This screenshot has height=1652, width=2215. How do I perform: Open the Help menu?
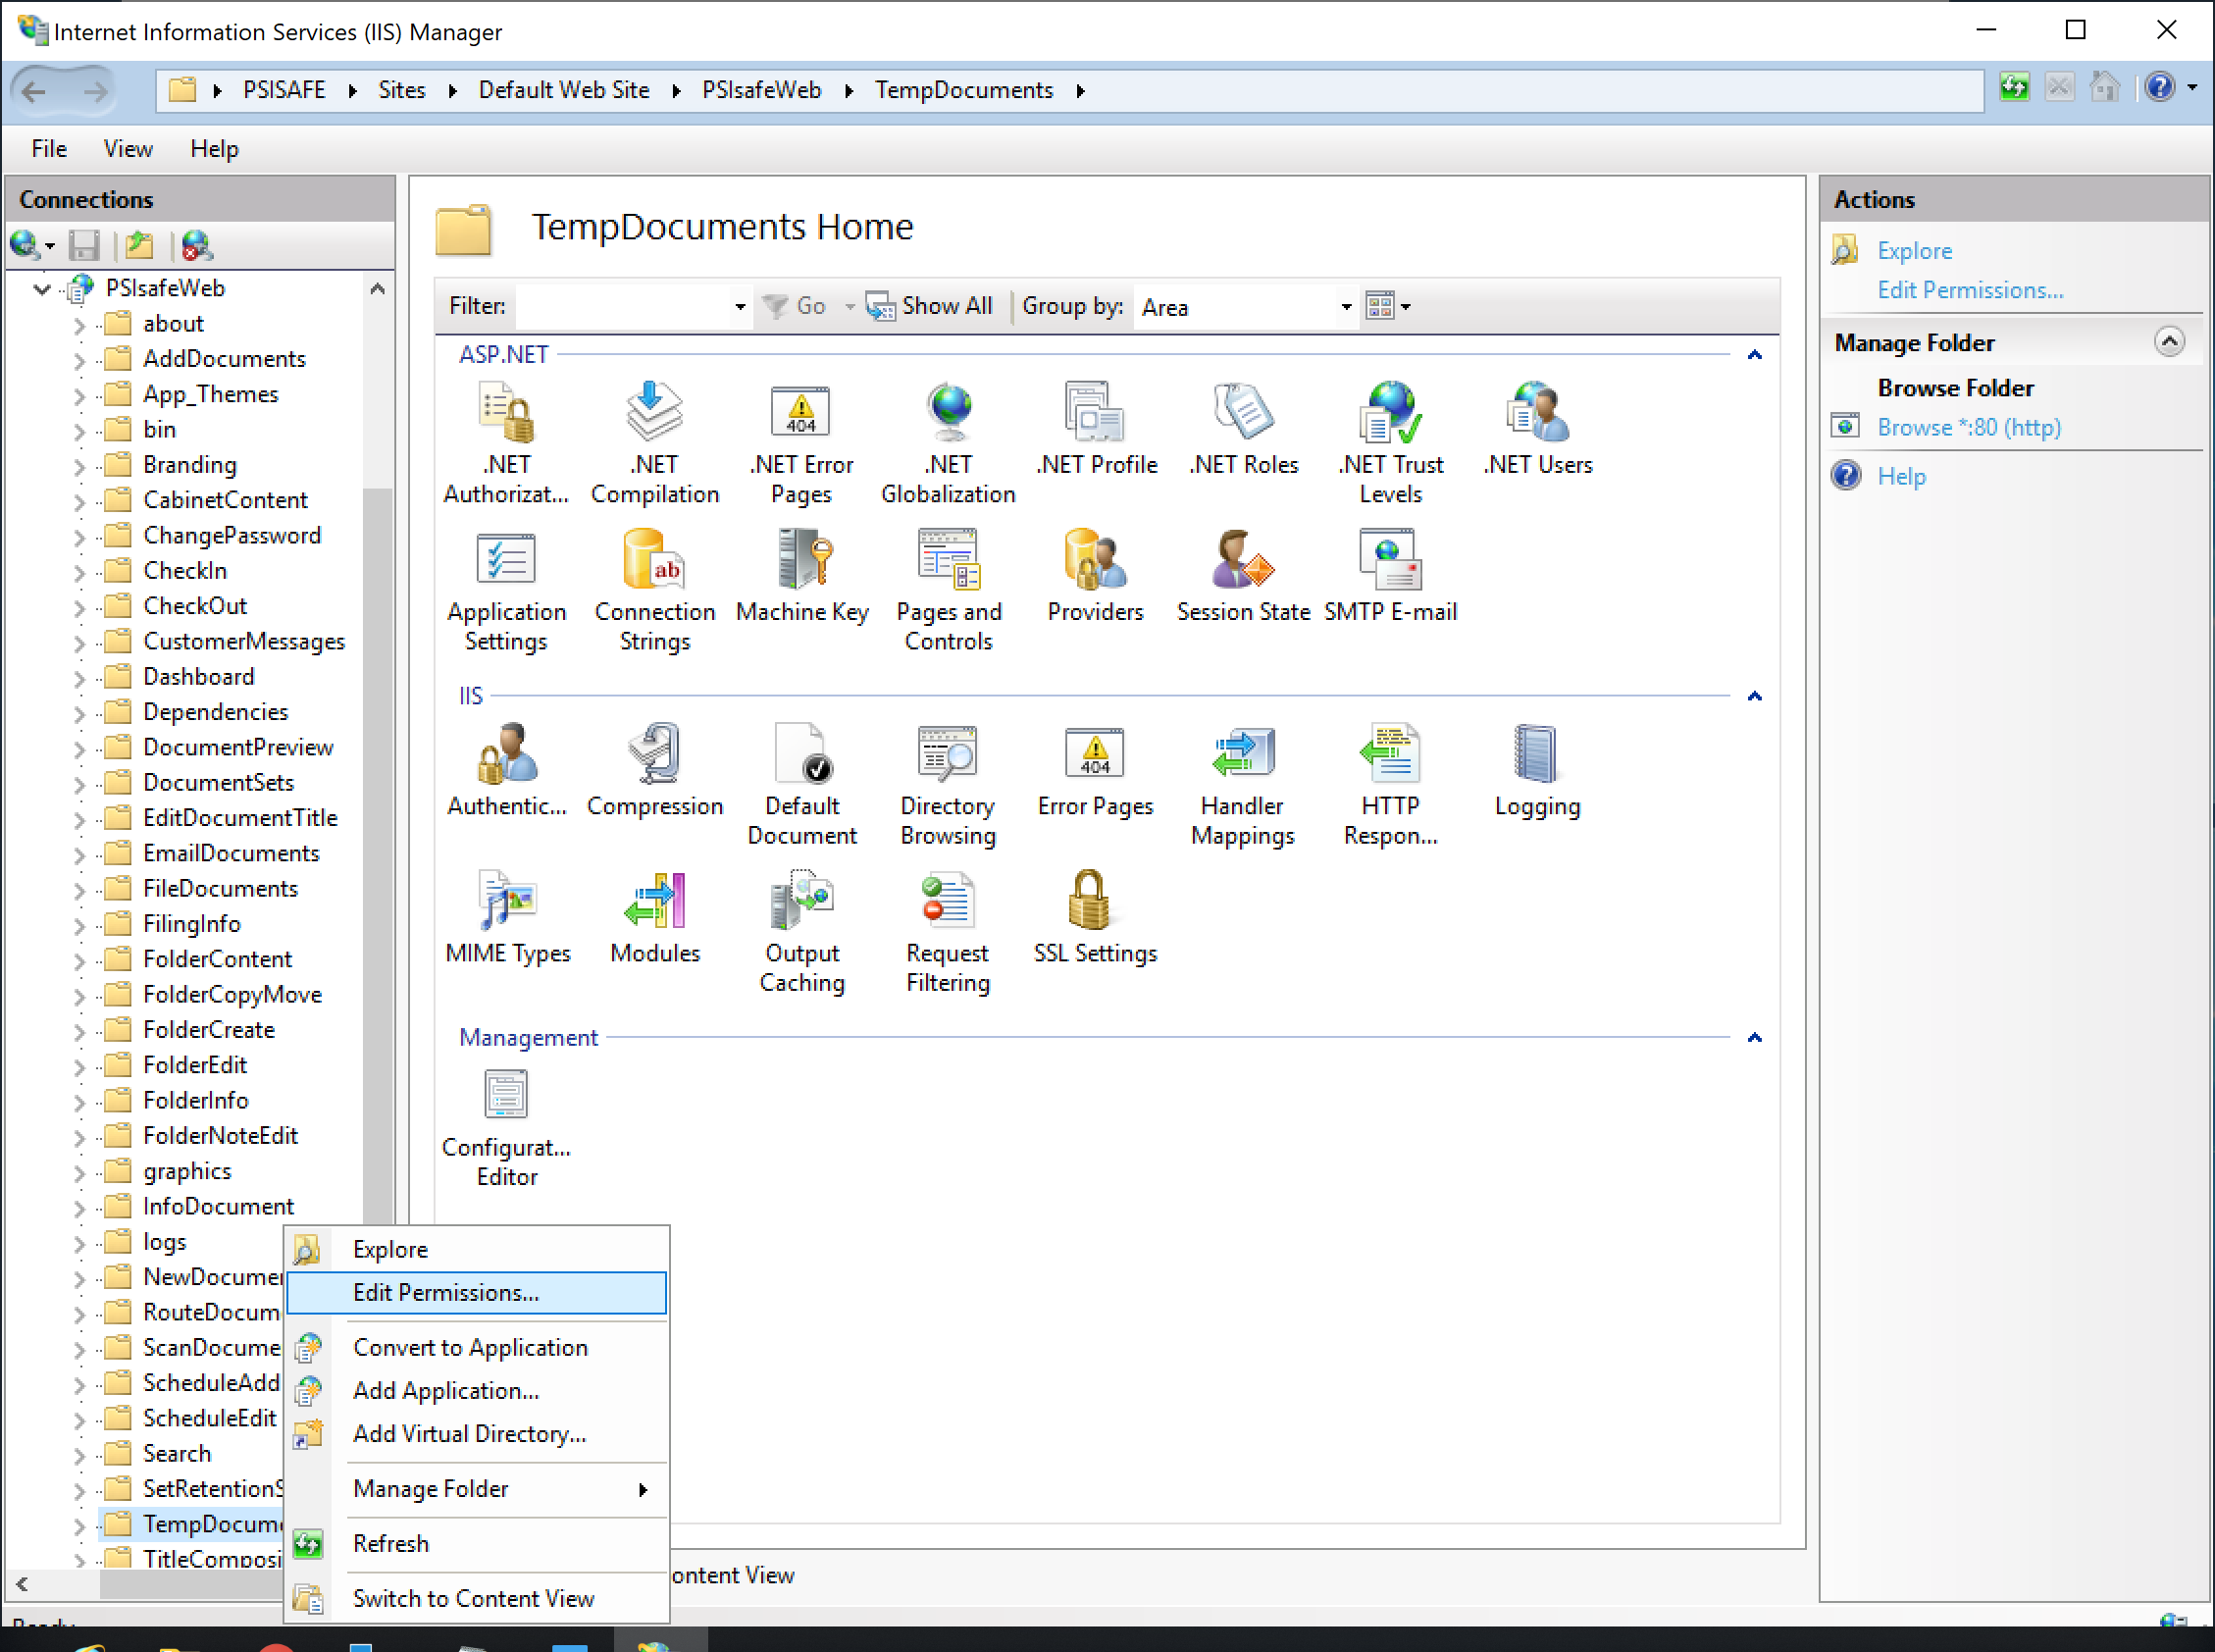214,149
